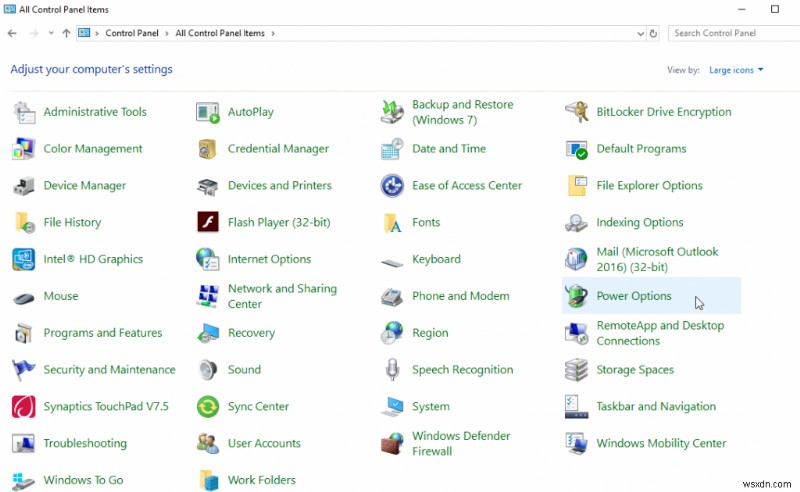This screenshot has width=800, height=492.
Task: Open the Sync Center icon
Action: coord(208,407)
